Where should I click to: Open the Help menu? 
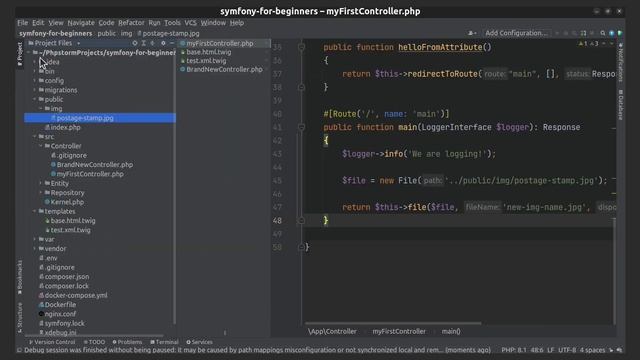coord(236,23)
